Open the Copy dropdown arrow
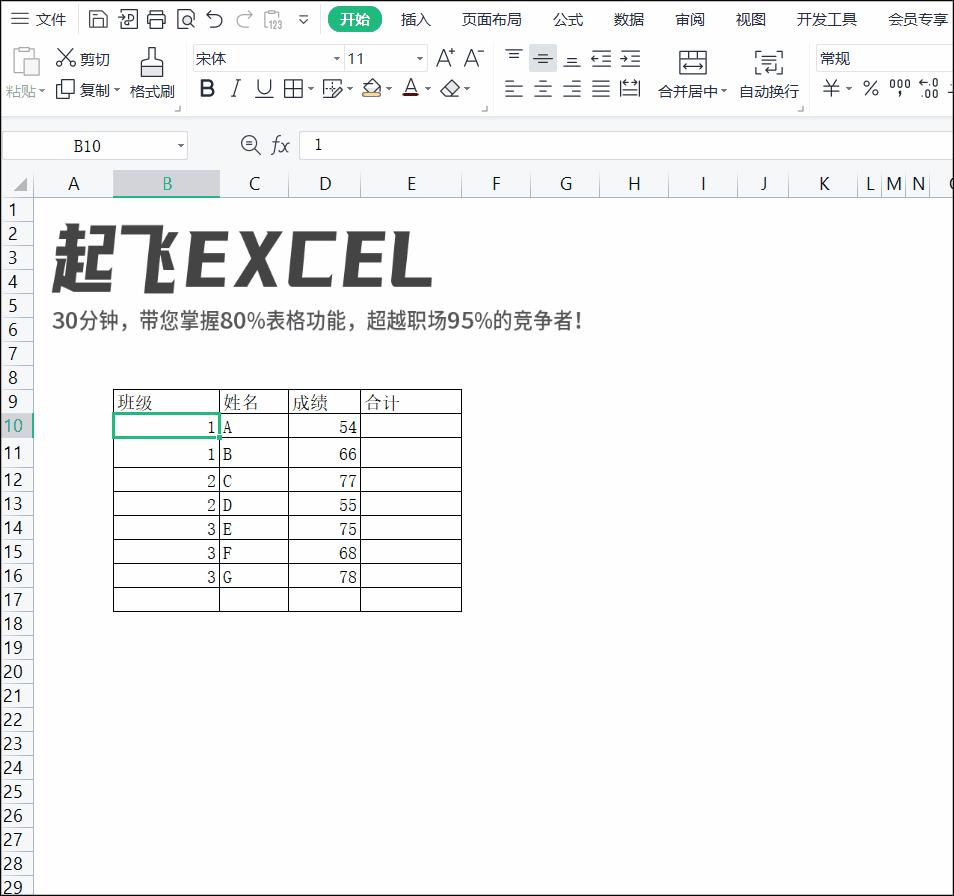Image resolution: width=954 pixels, height=896 pixels. tap(116, 91)
